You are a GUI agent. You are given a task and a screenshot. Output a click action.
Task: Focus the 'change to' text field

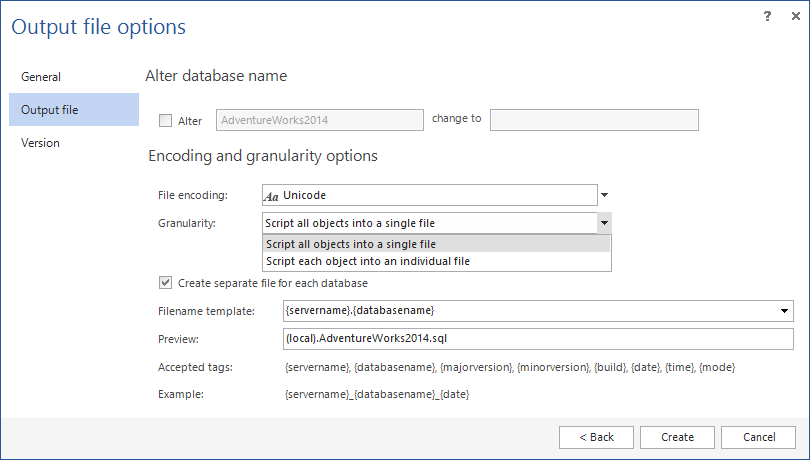click(594, 120)
